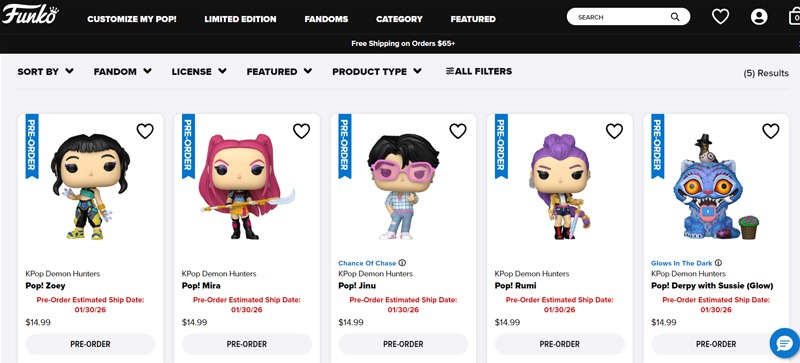Click the Funko logo
Viewport: 800px width, 363px height.
[x=30, y=14]
